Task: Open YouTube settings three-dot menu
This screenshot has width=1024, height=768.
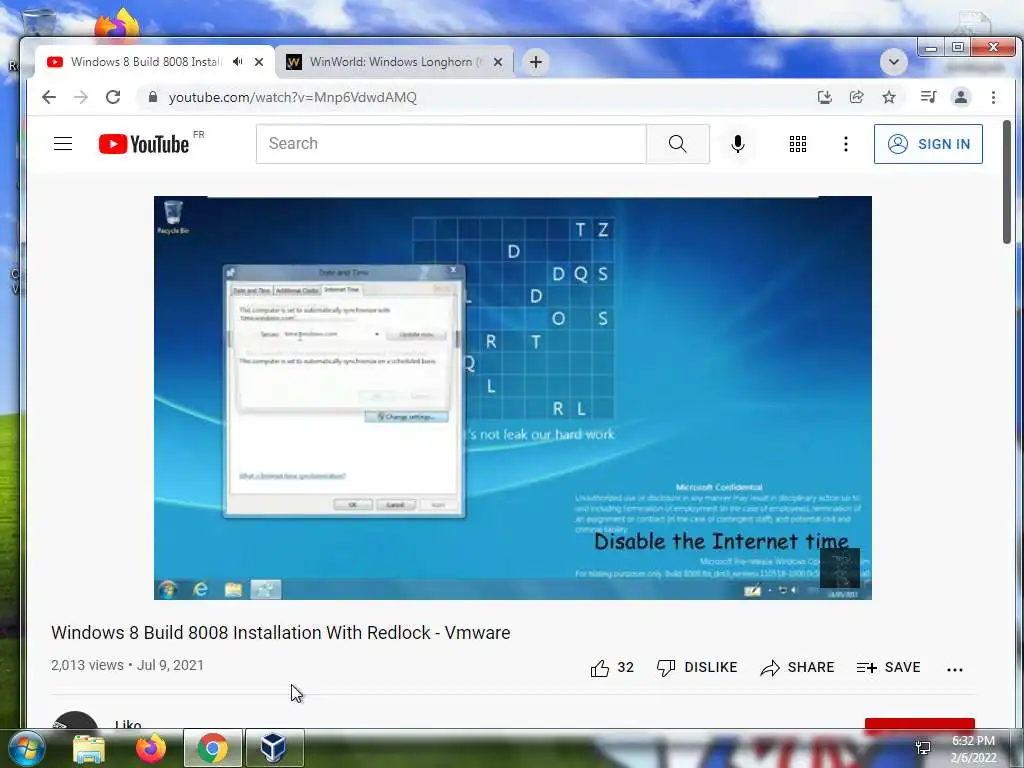Action: pos(846,144)
